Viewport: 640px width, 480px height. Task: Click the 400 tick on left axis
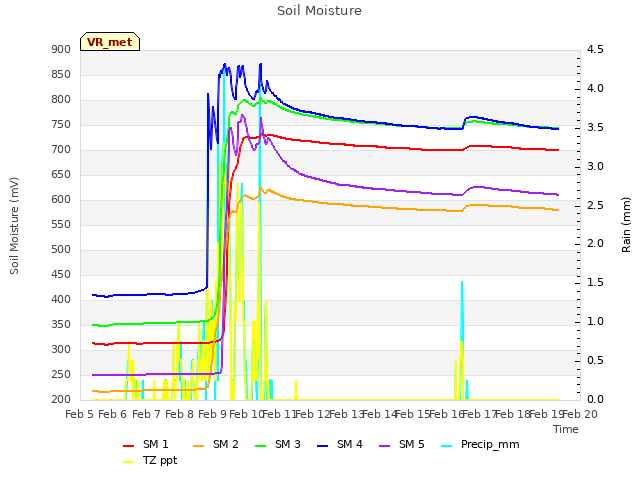point(61,300)
